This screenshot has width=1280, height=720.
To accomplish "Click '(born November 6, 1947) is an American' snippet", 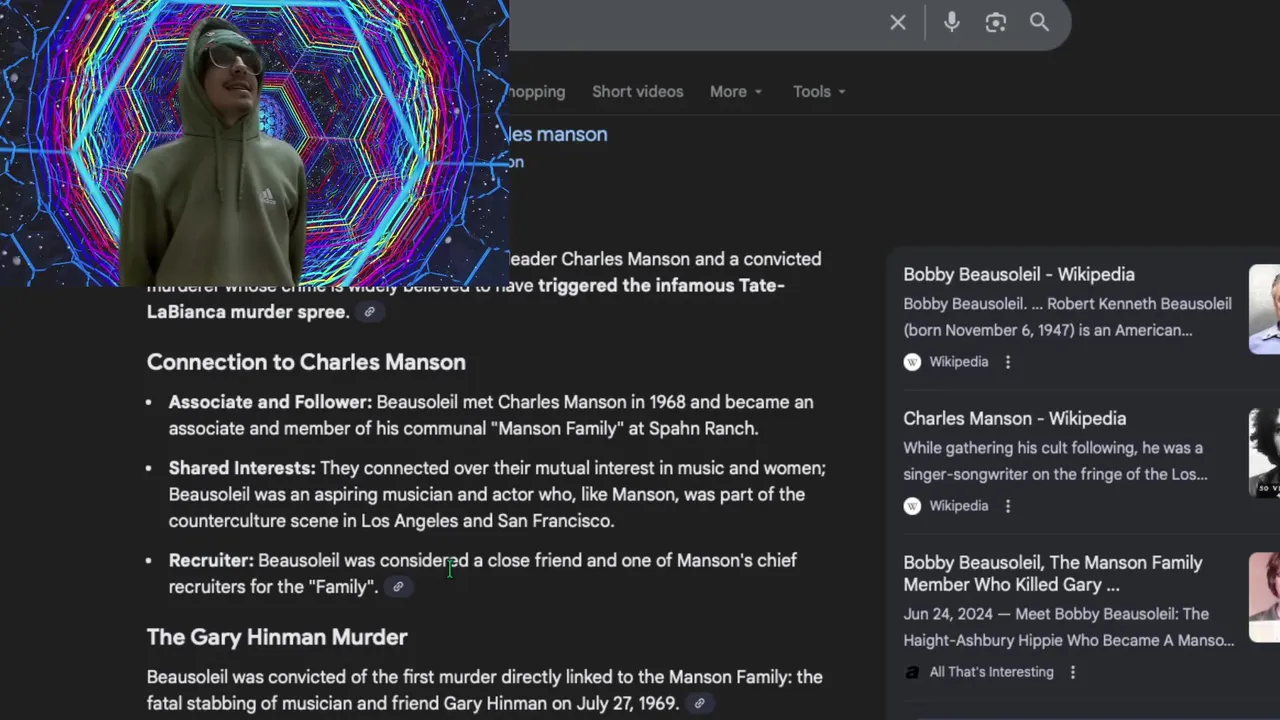I will coord(1048,330).
